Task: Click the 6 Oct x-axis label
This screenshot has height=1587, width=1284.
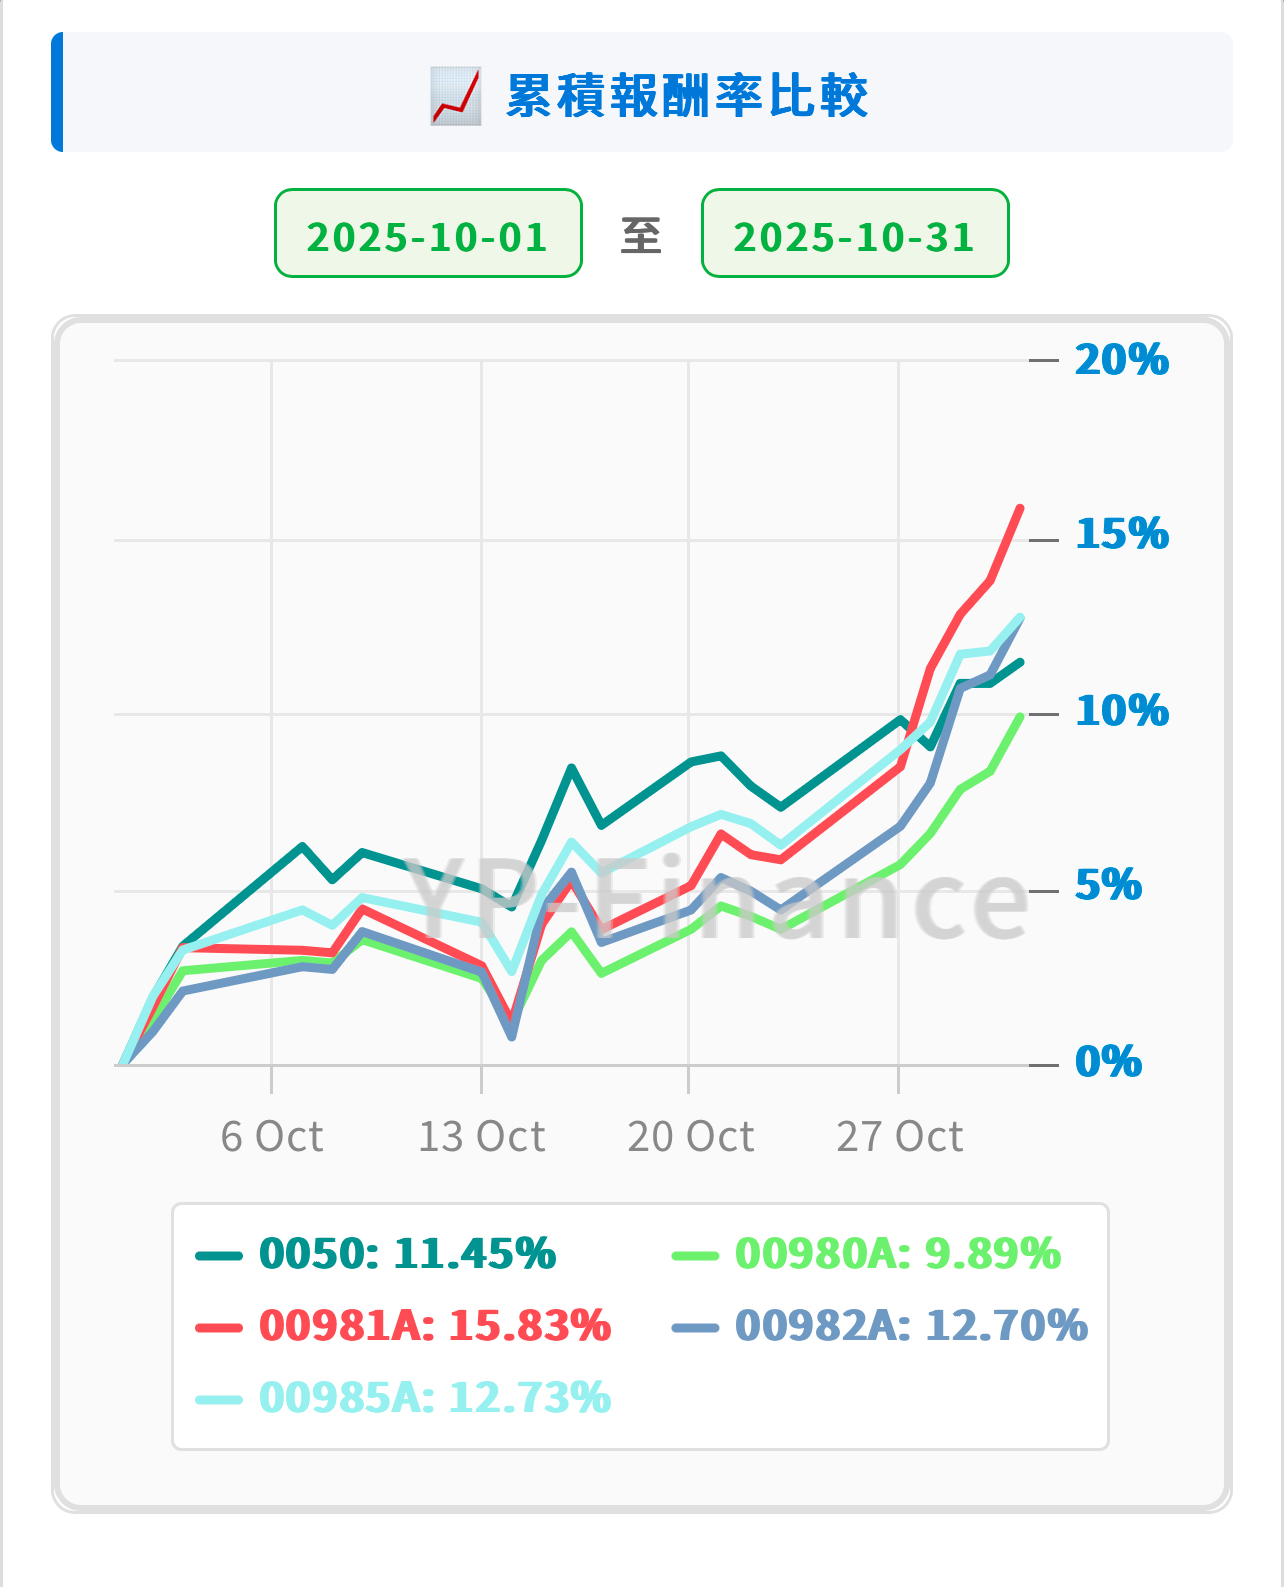Action: [272, 1136]
